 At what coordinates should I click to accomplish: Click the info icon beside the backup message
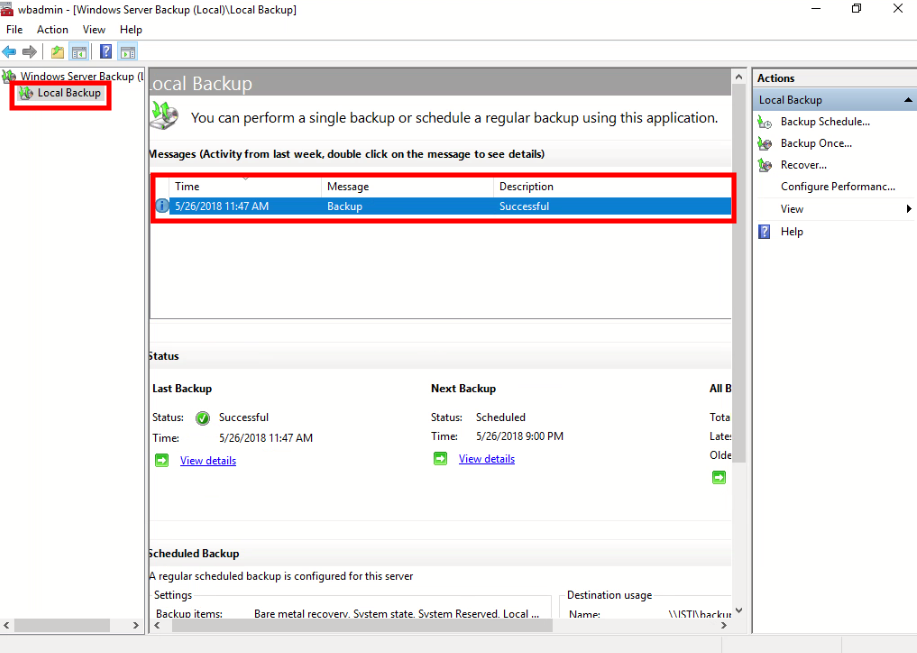click(x=162, y=206)
